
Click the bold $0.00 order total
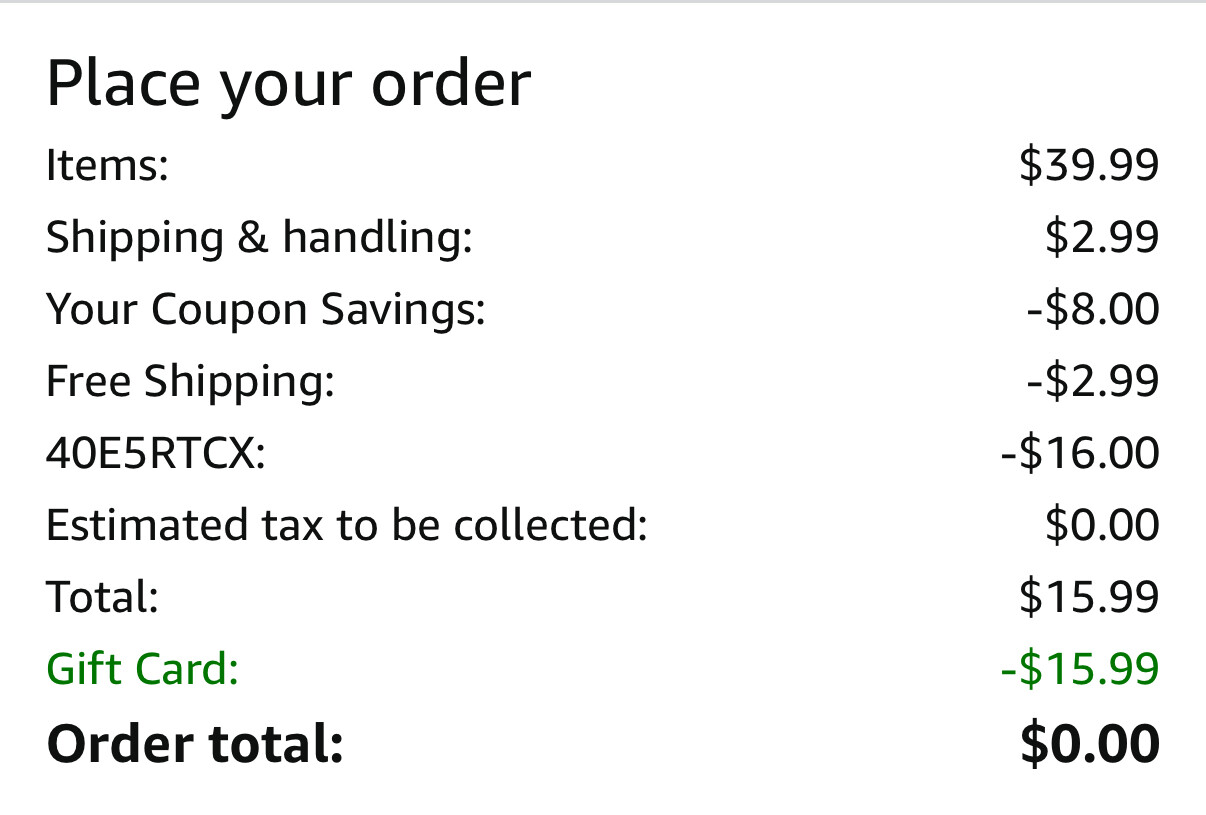[x=1090, y=744]
